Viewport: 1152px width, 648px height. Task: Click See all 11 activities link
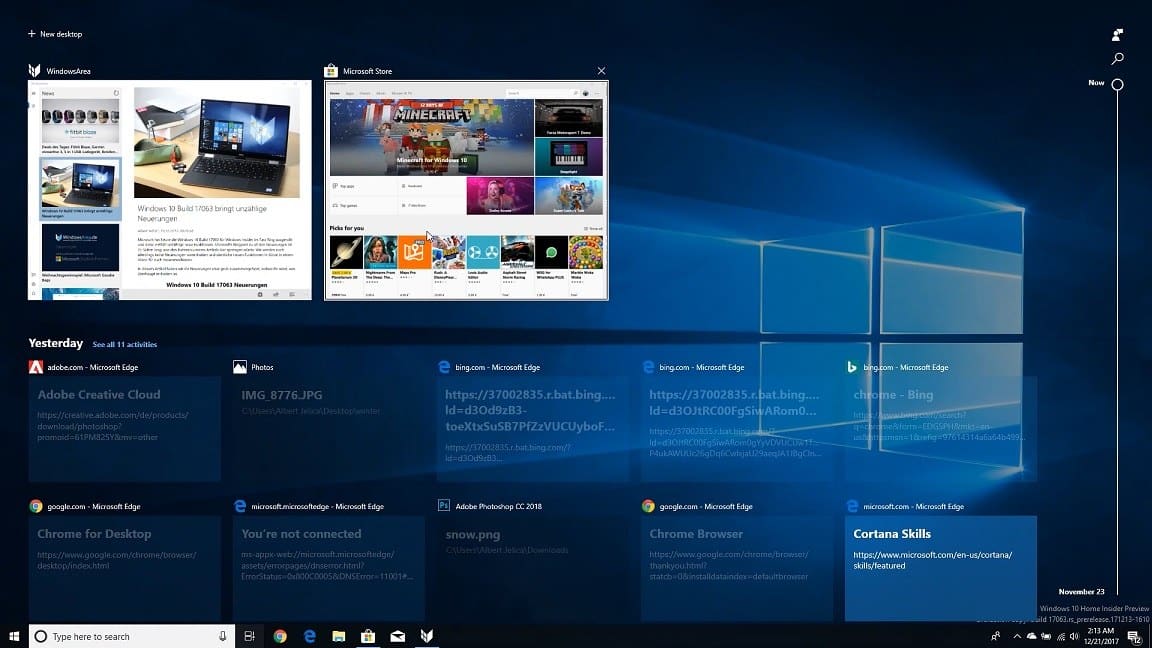tap(124, 344)
